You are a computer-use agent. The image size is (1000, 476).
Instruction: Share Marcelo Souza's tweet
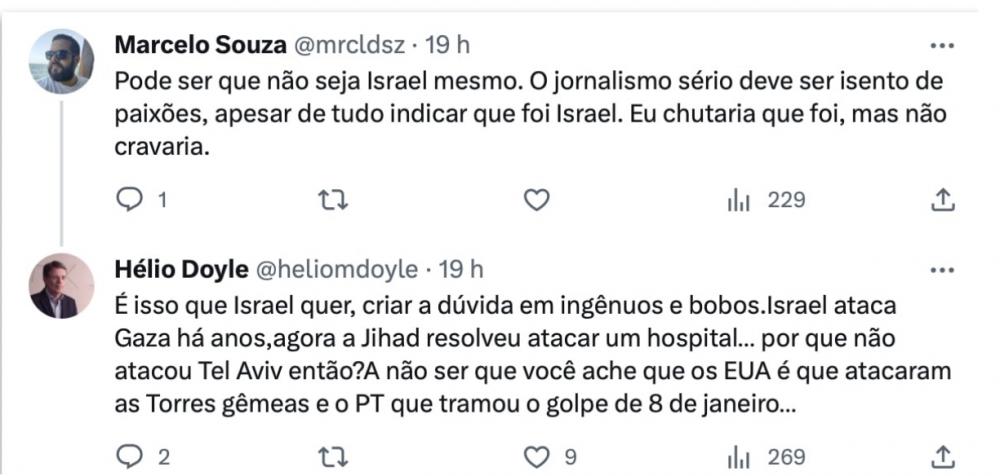942,201
